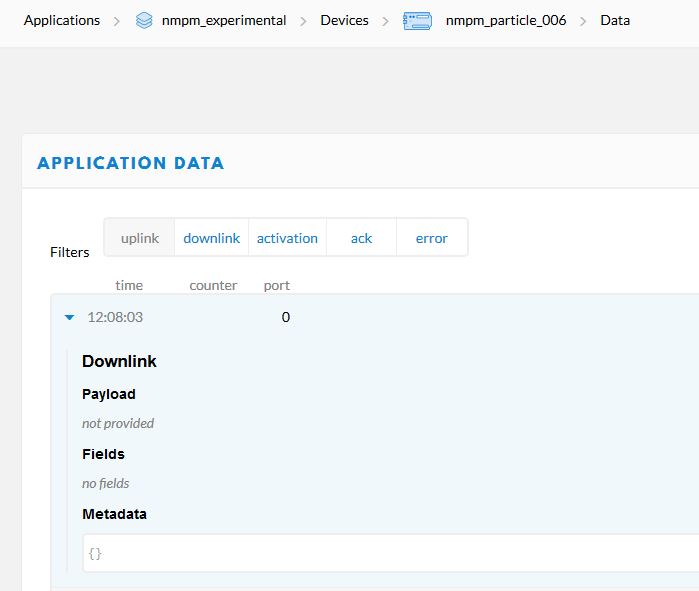Go to the Devices breadcrumb

point(344,21)
